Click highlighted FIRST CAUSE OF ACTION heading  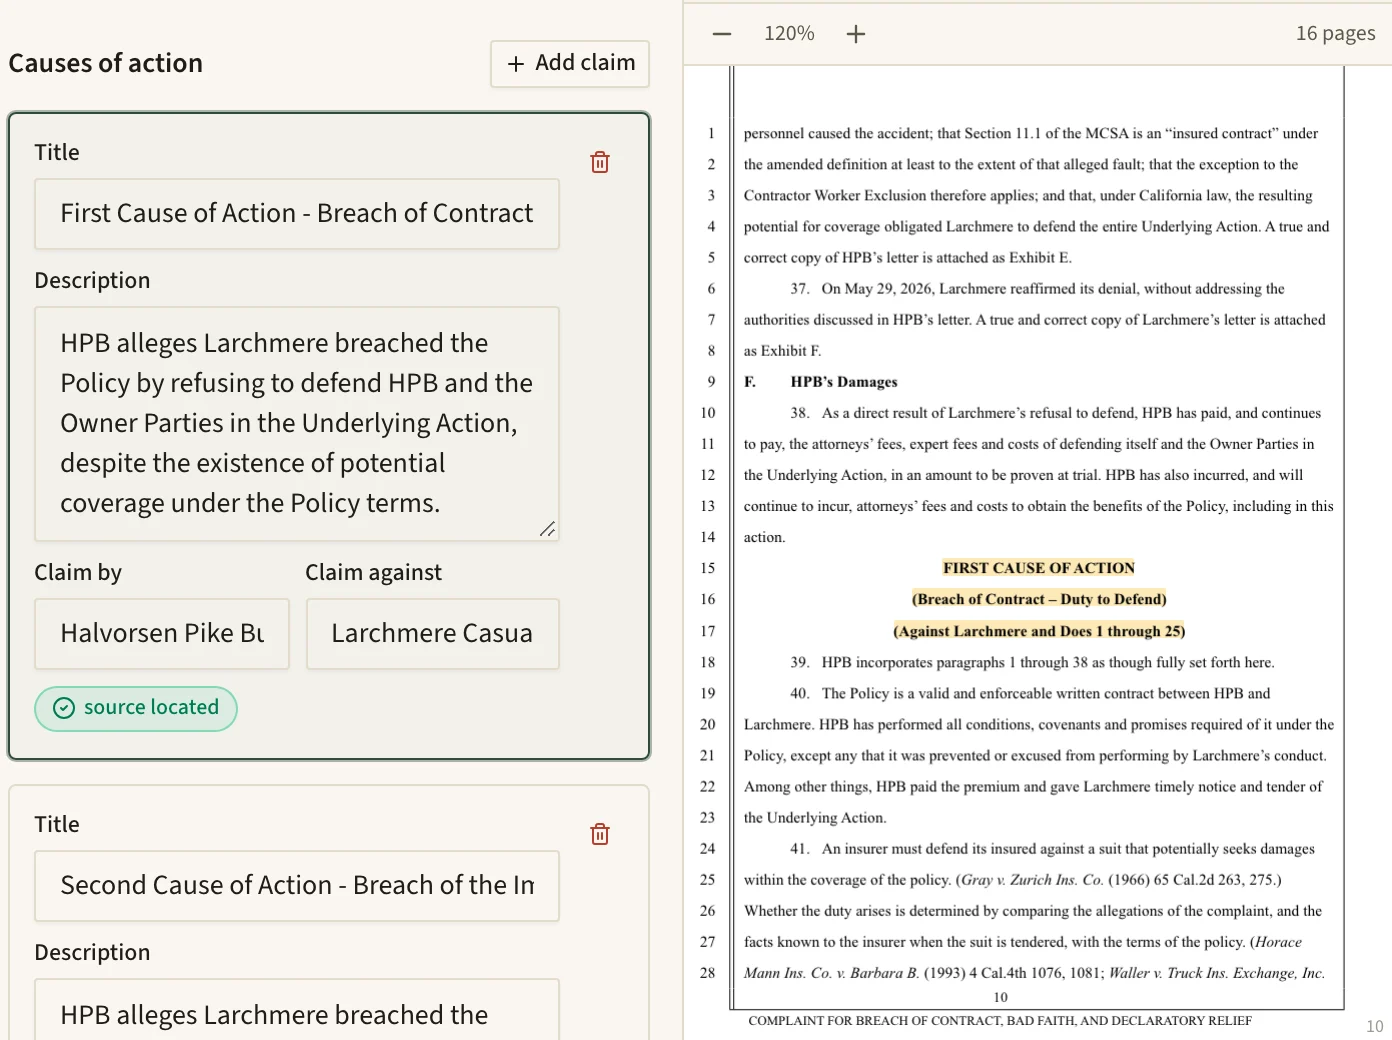pos(1039,568)
